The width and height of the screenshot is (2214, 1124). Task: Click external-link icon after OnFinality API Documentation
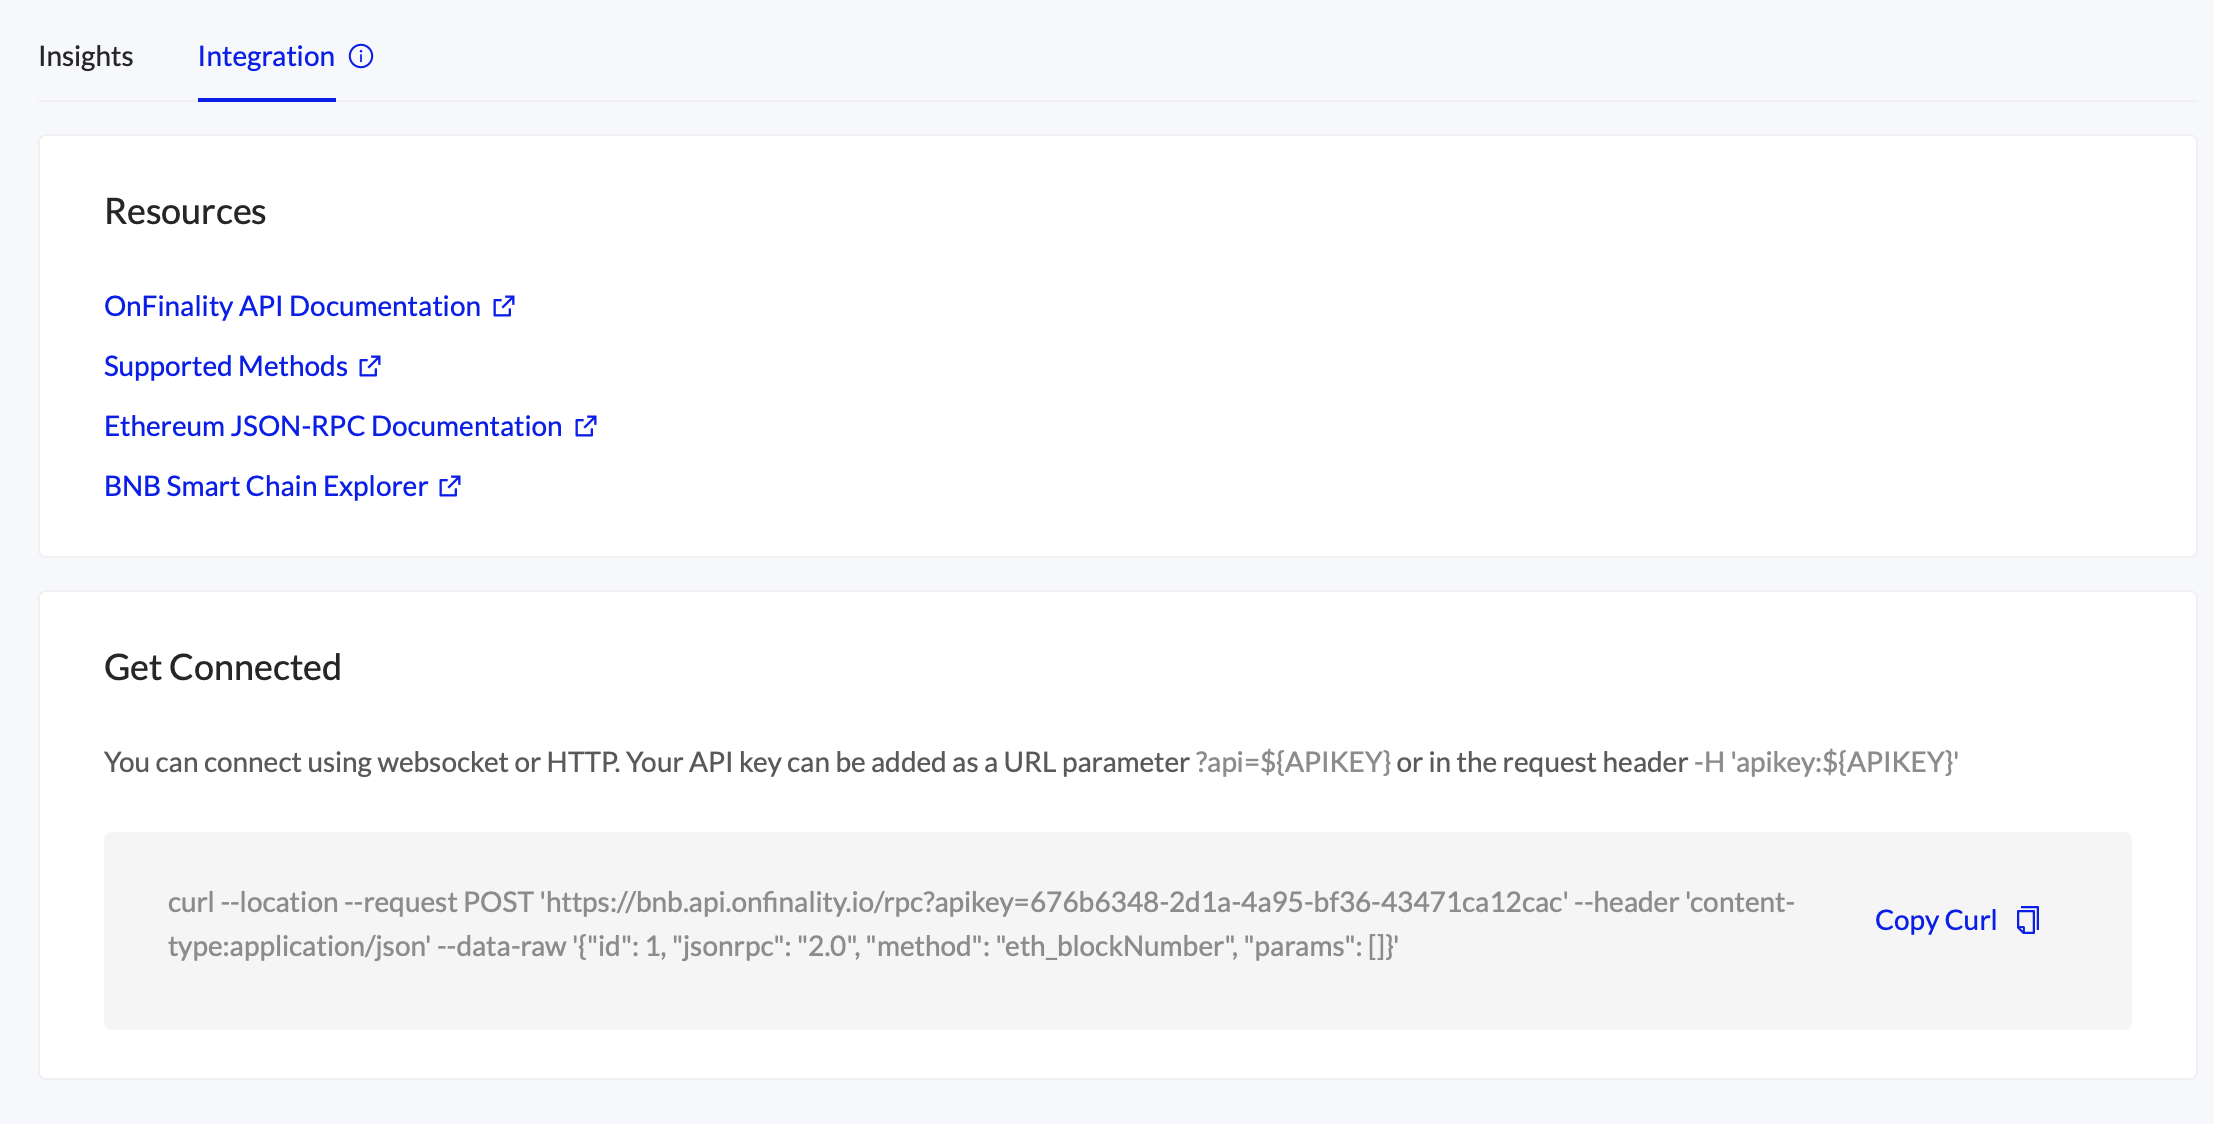click(x=504, y=306)
